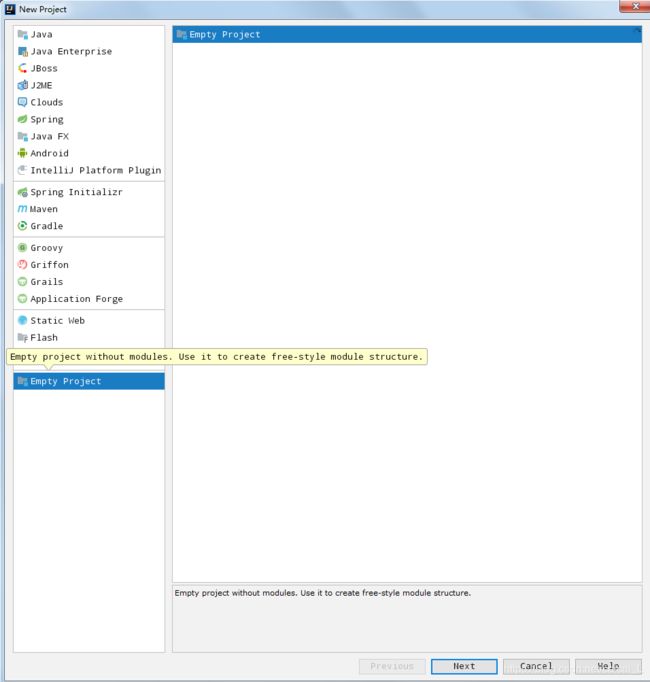Click the Spring leaf icon
Screen dimensions: 650x682
tap(23, 119)
